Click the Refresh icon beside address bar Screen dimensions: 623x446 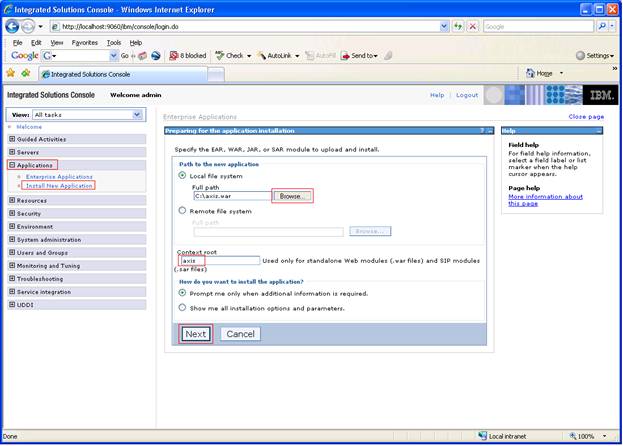pos(458,27)
